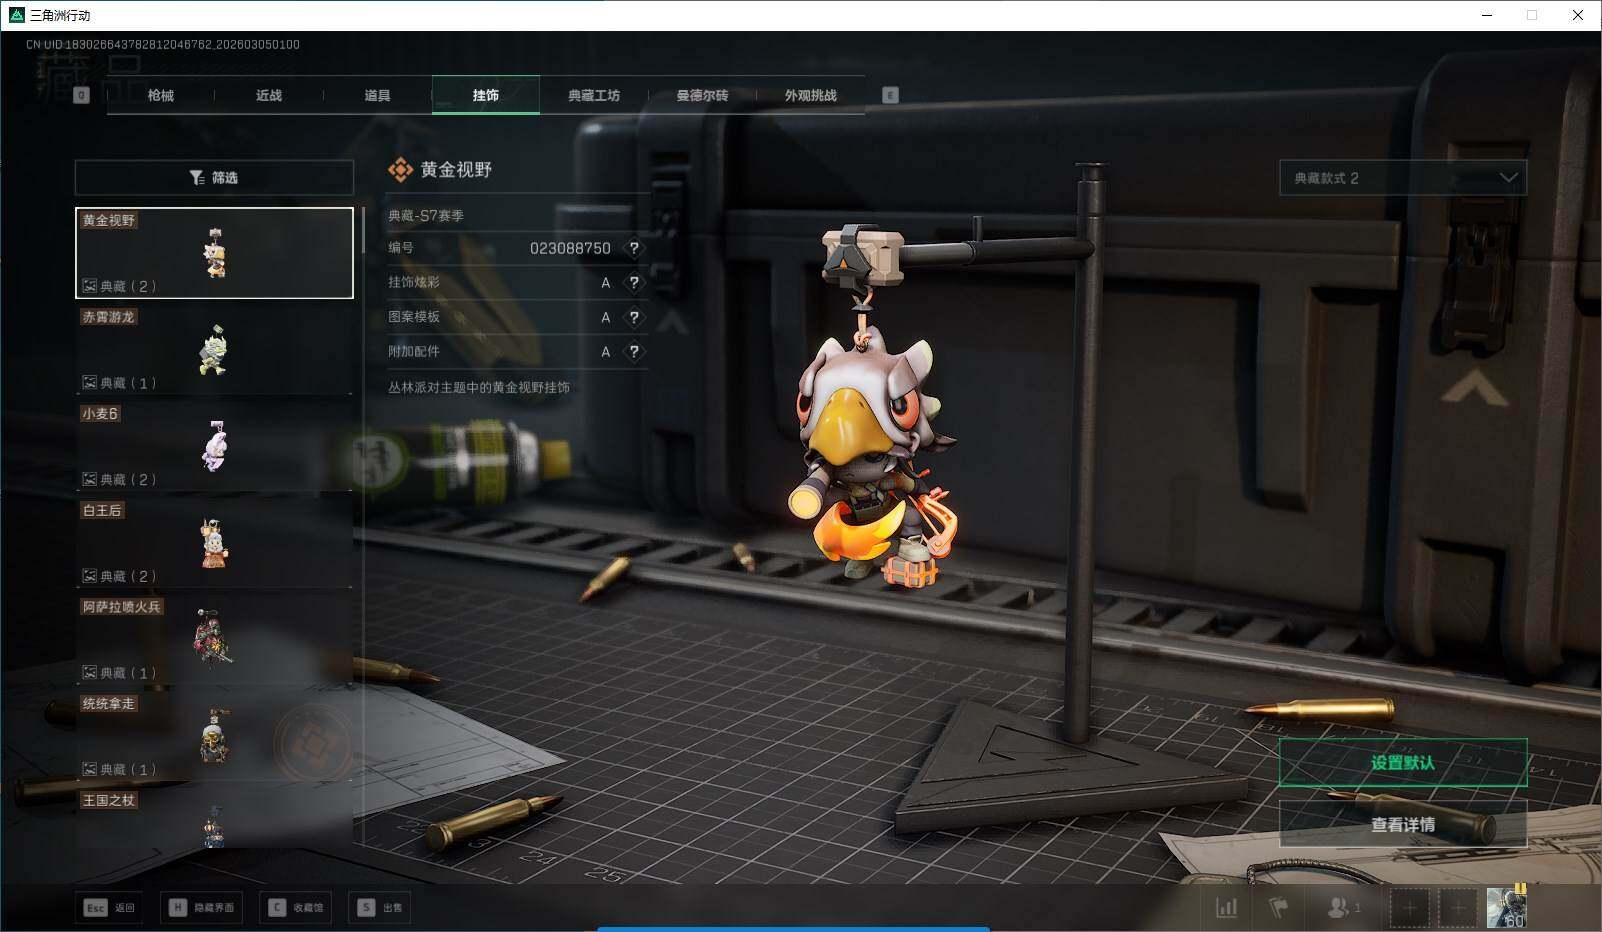This screenshot has width=1602, height=932.
Task: Click the second empty squad slot plus
Action: (1458, 908)
